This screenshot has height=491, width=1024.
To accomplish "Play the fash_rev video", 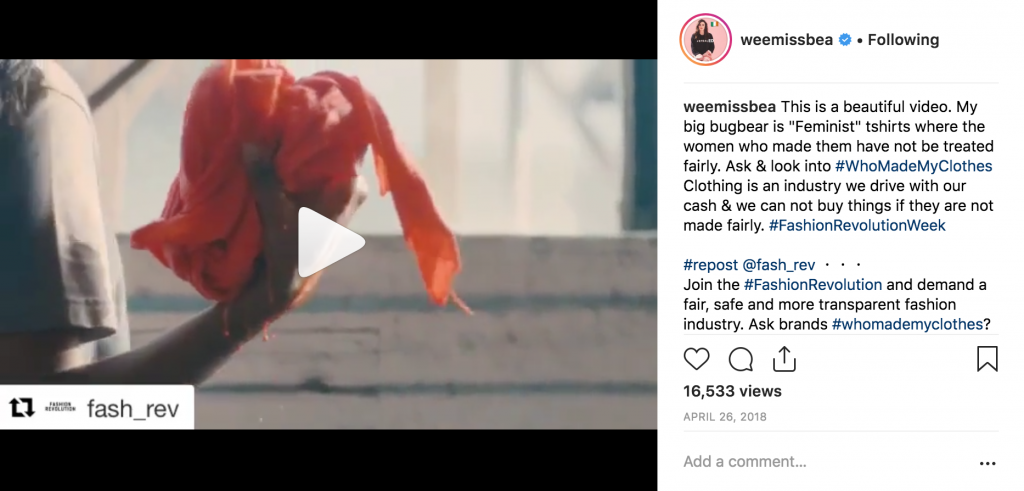I will pyautogui.click(x=331, y=242).
